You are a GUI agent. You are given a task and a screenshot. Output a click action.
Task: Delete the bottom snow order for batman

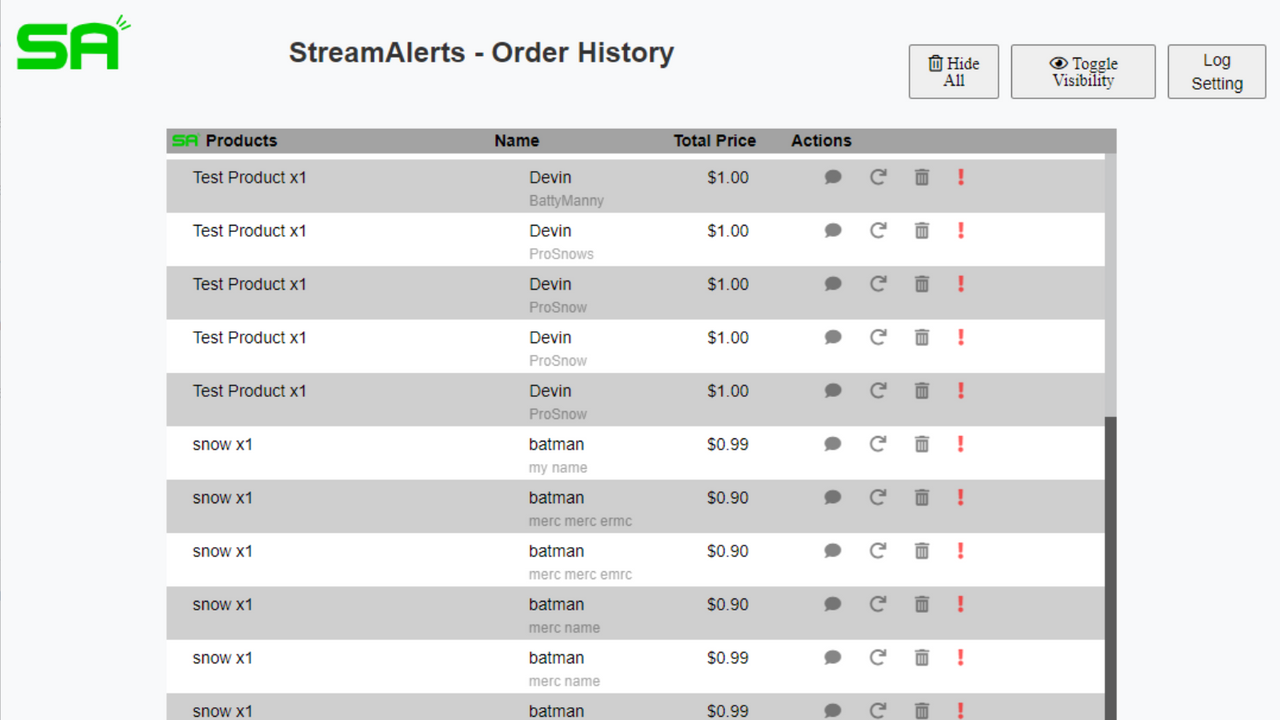(921, 710)
